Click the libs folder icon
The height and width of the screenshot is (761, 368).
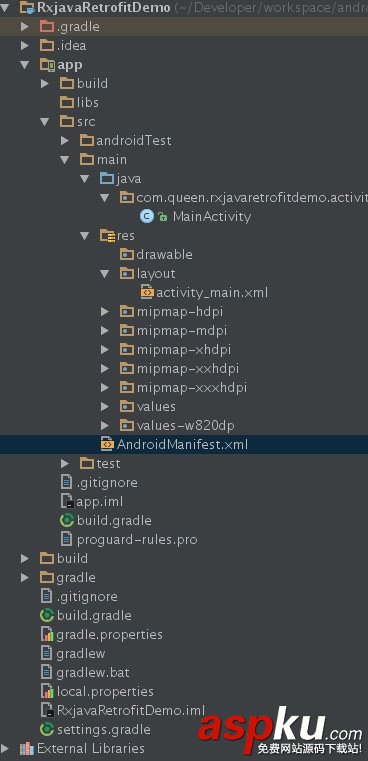pos(67,102)
